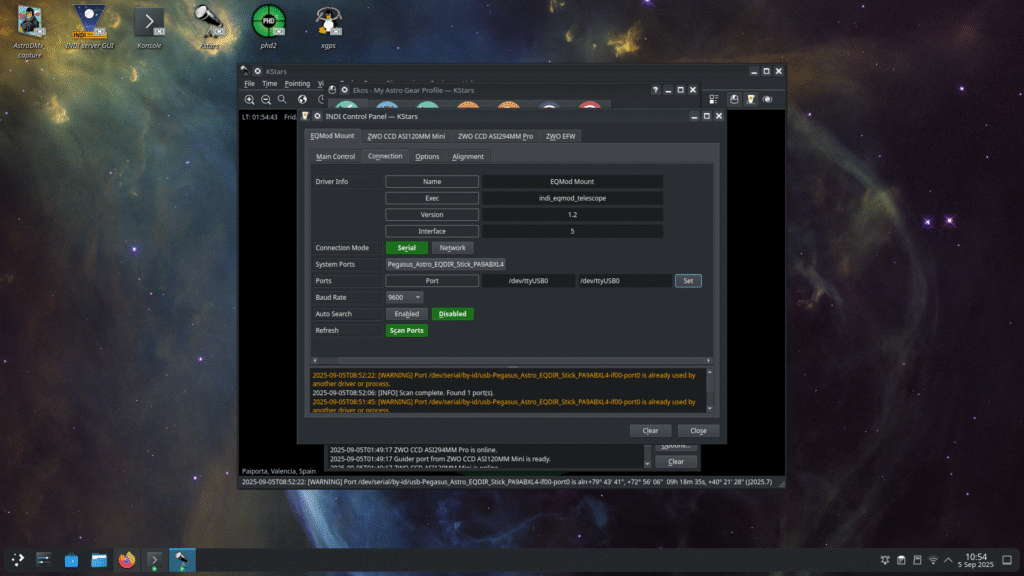Select Pegasus_Astro_EQDIR_Stick system port
1024x576 pixels.
tap(445, 264)
